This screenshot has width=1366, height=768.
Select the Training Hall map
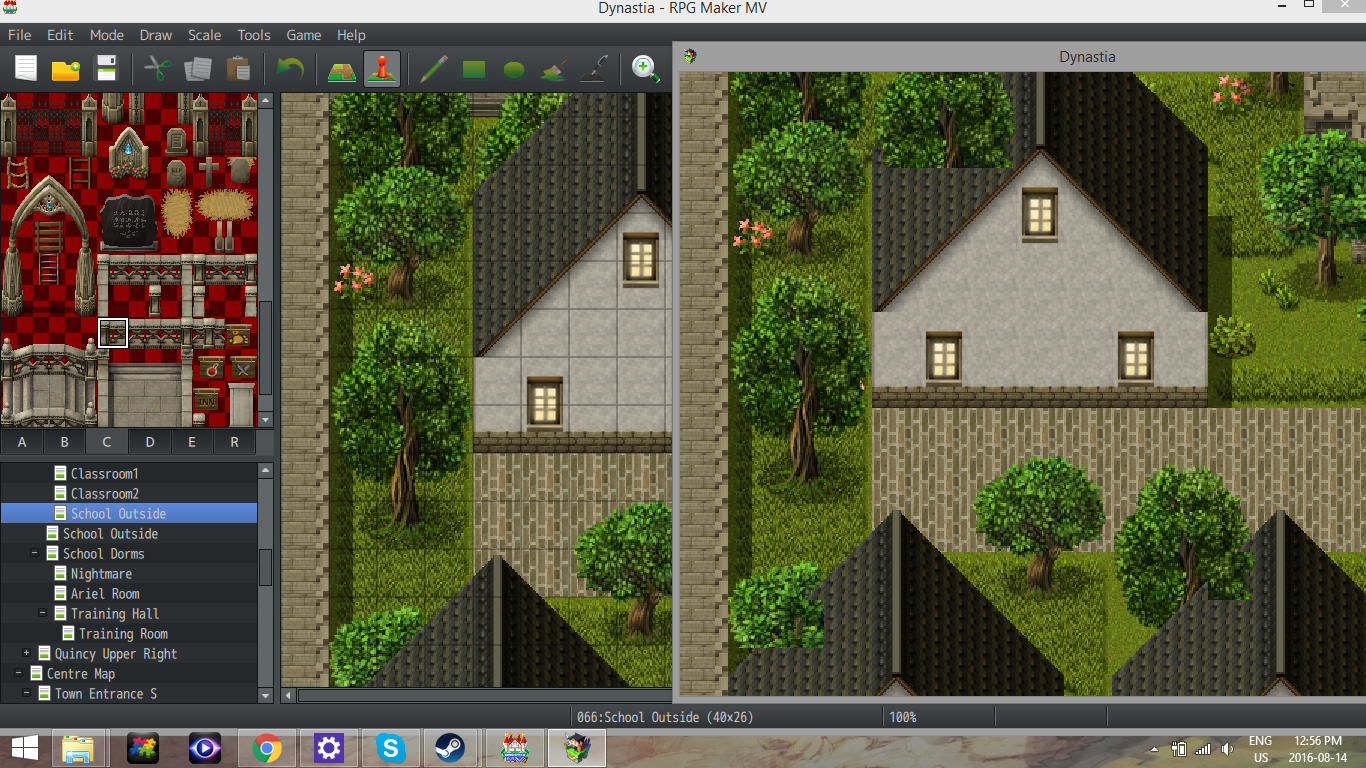pos(115,613)
